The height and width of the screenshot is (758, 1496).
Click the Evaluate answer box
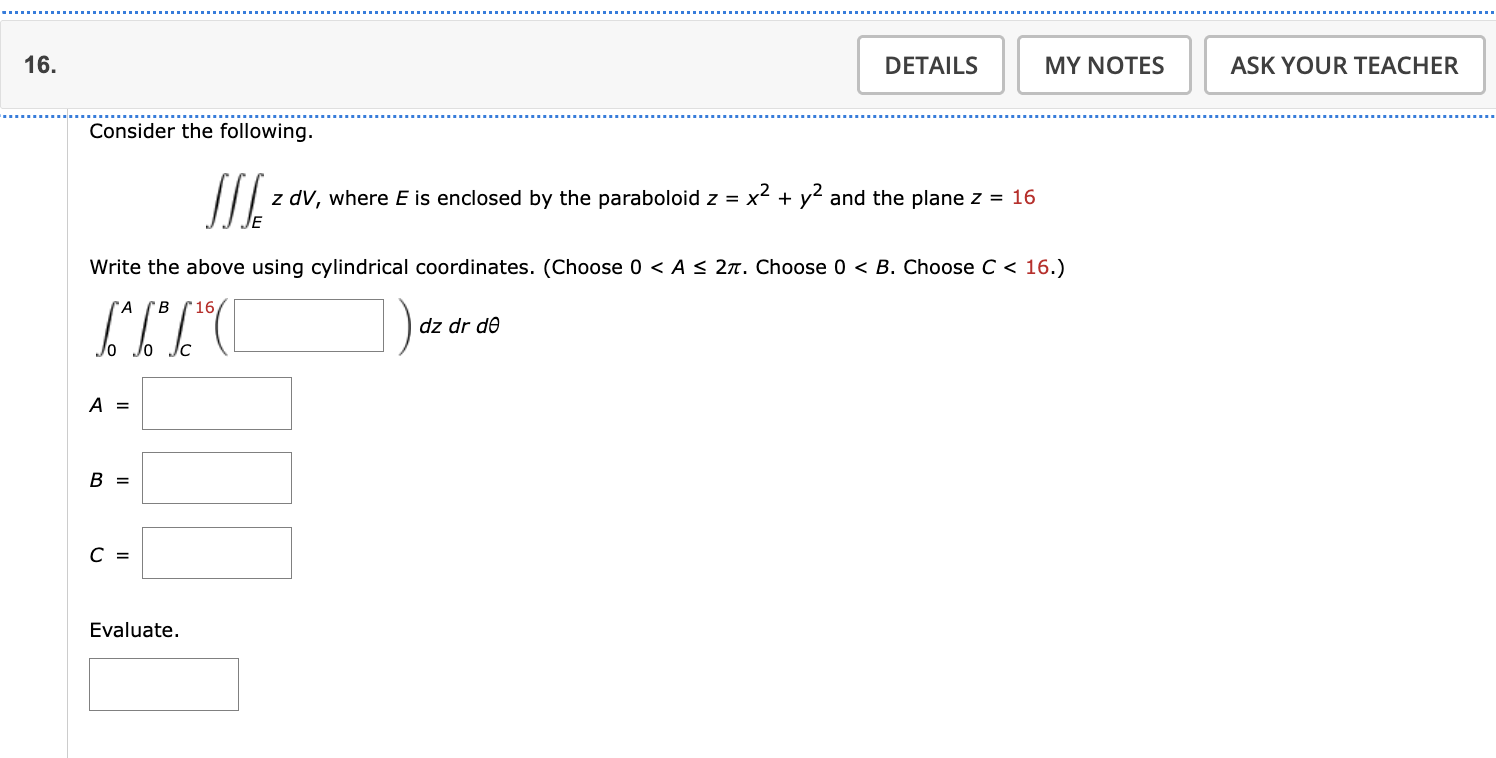point(163,683)
